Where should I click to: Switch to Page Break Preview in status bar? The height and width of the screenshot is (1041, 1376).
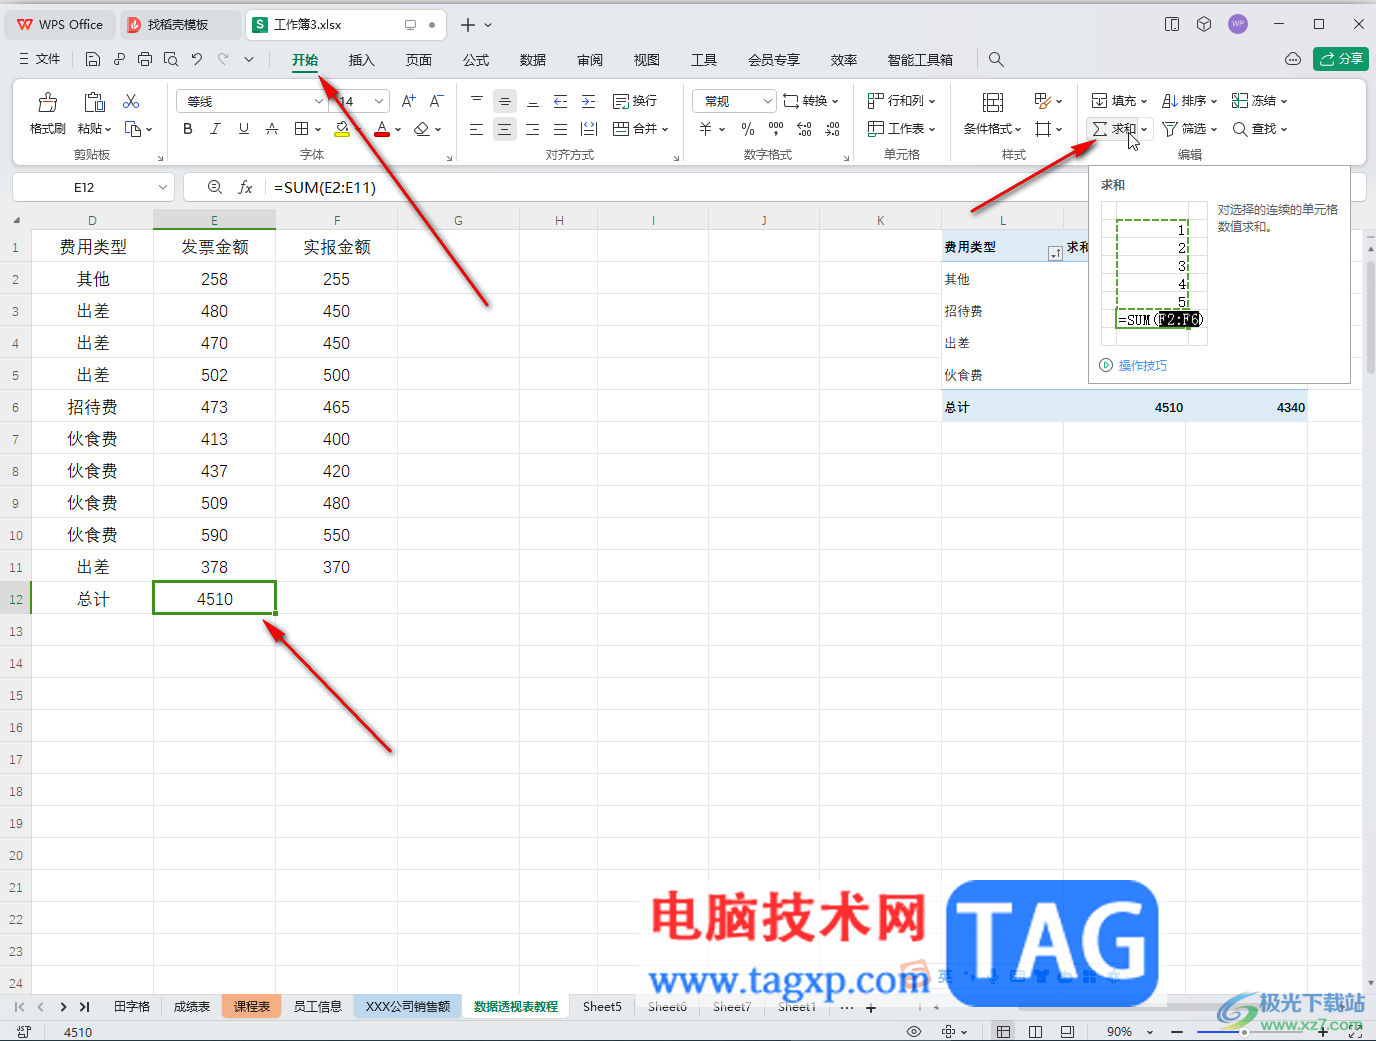pyautogui.click(x=1035, y=1031)
